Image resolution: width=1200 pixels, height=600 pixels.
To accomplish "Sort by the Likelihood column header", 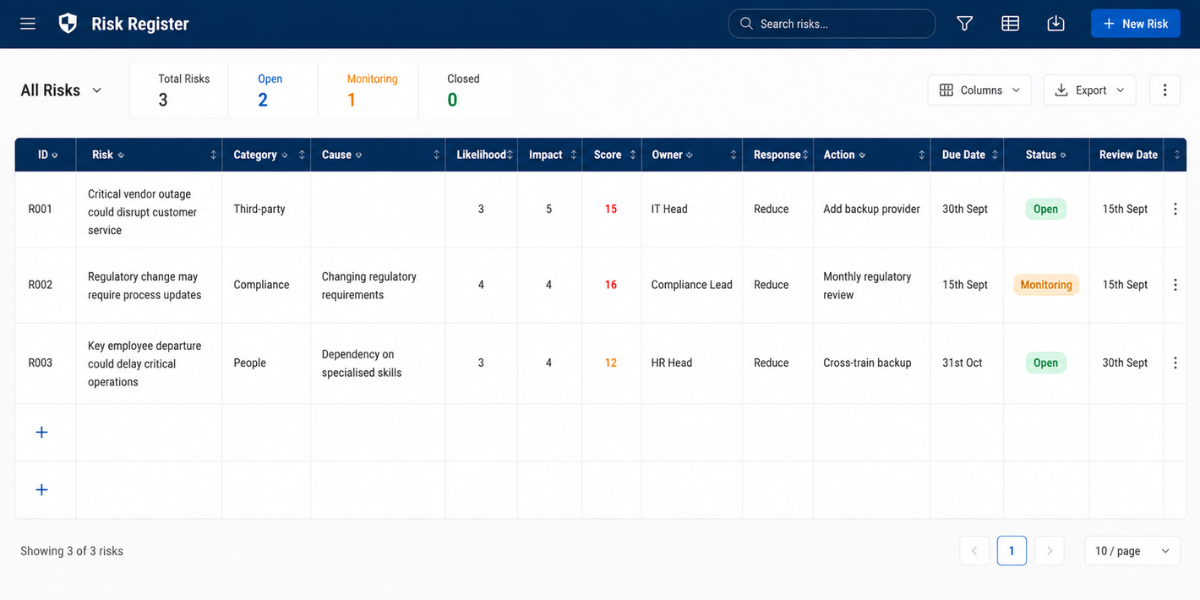I will coord(482,155).
